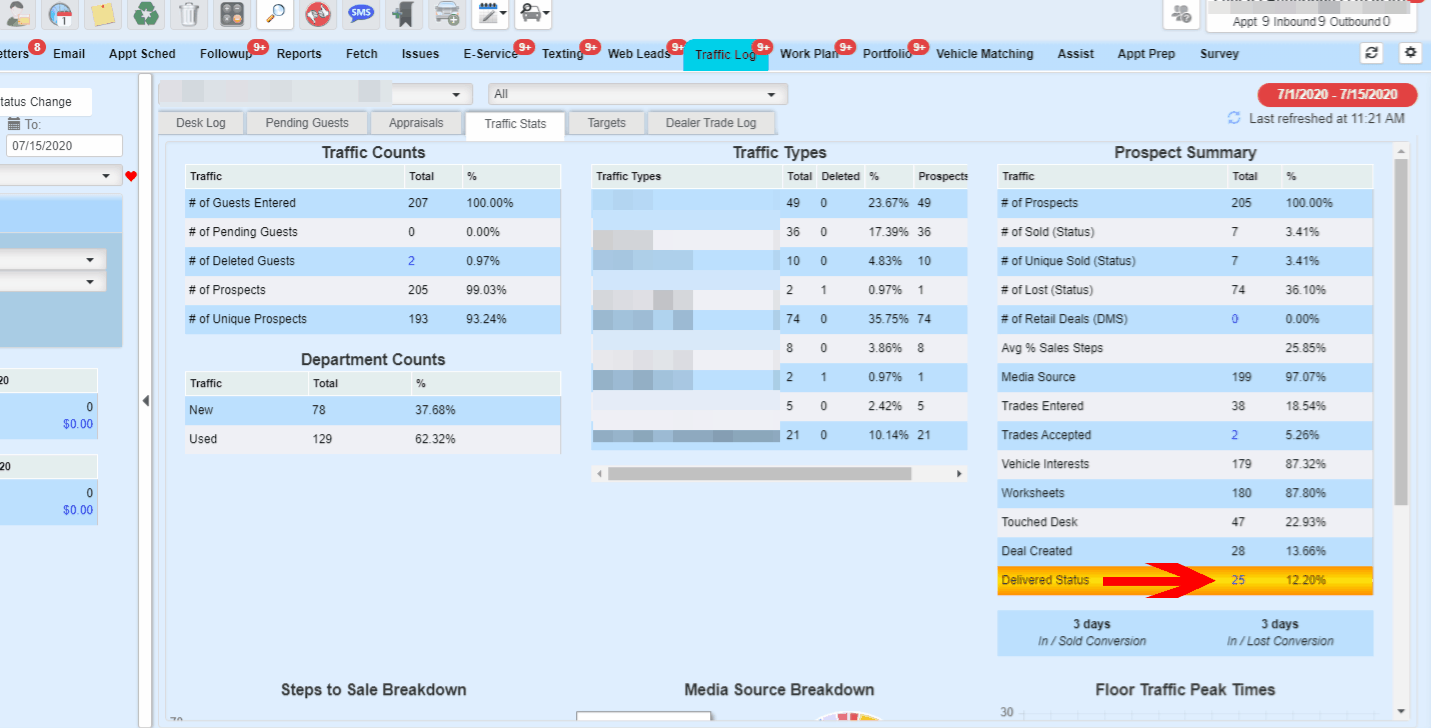Click the magnifying glass search icon
The width and height of the screenshot is (1431, 728).
pyautogui.click(x=275, y=14)
